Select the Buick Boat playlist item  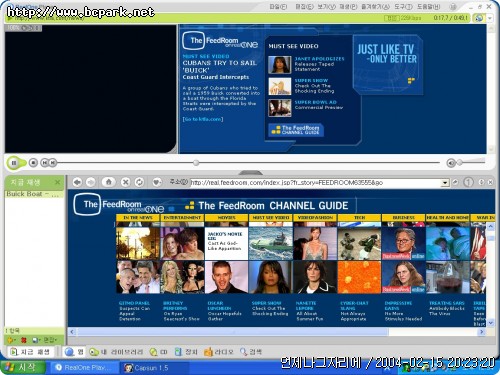tap(34, 194)
